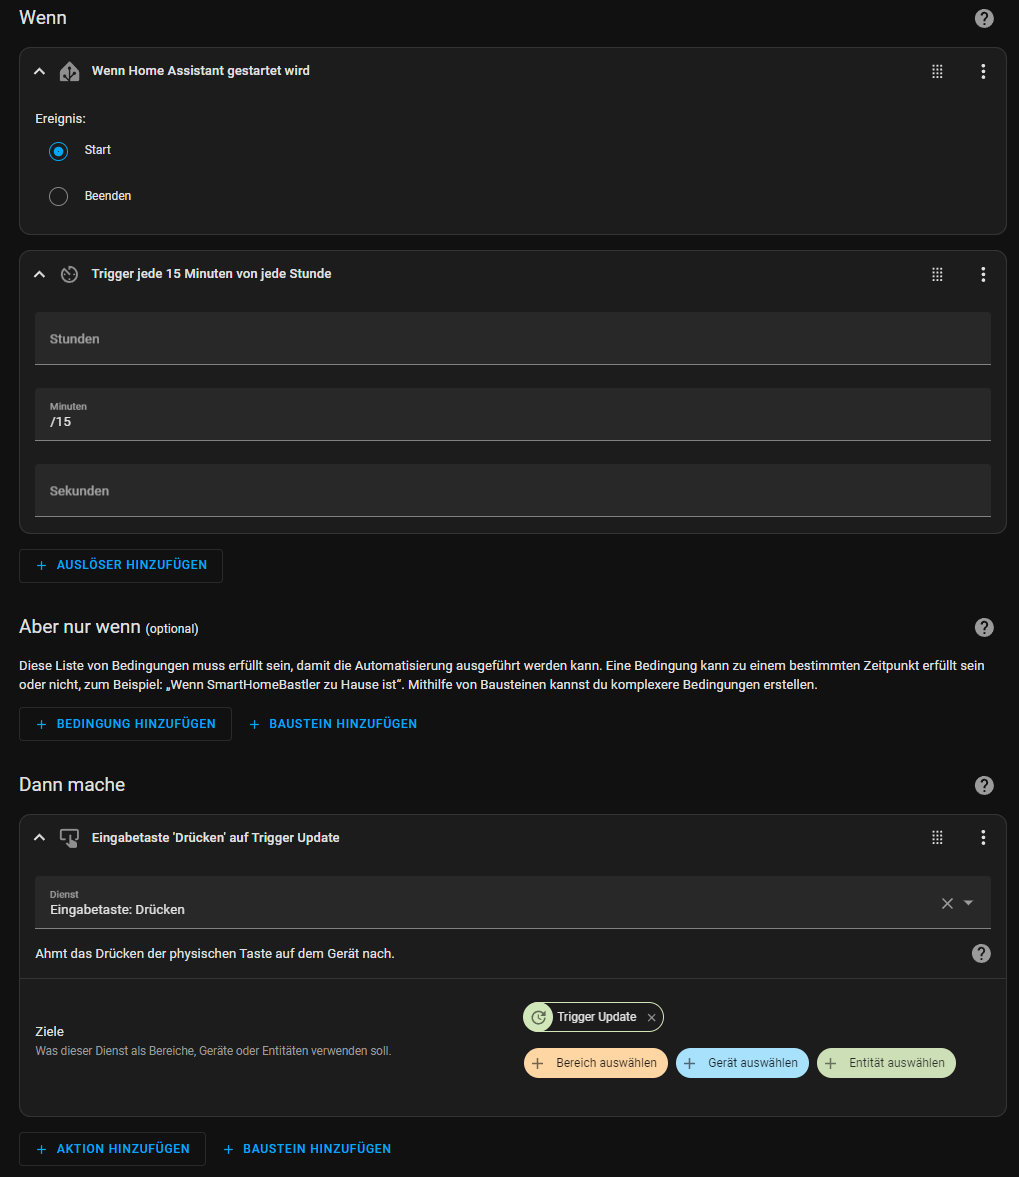Collapse the Eingabetaste Drücken action card
Screen dimensions: 1019x1177
tap(40, 838)
